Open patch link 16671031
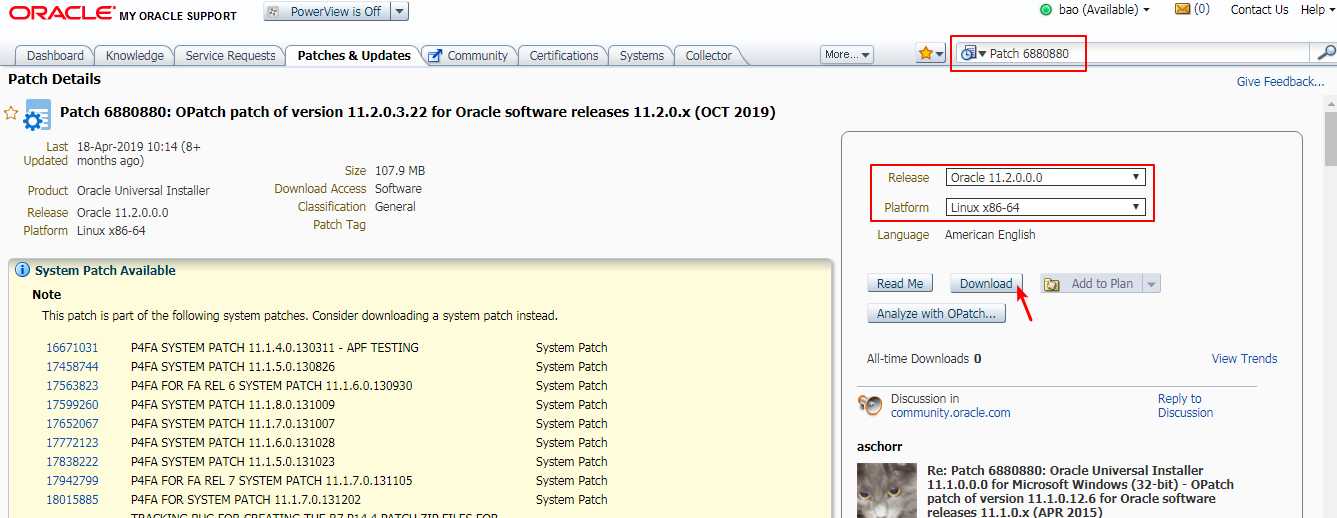 [x=72, y=348]
